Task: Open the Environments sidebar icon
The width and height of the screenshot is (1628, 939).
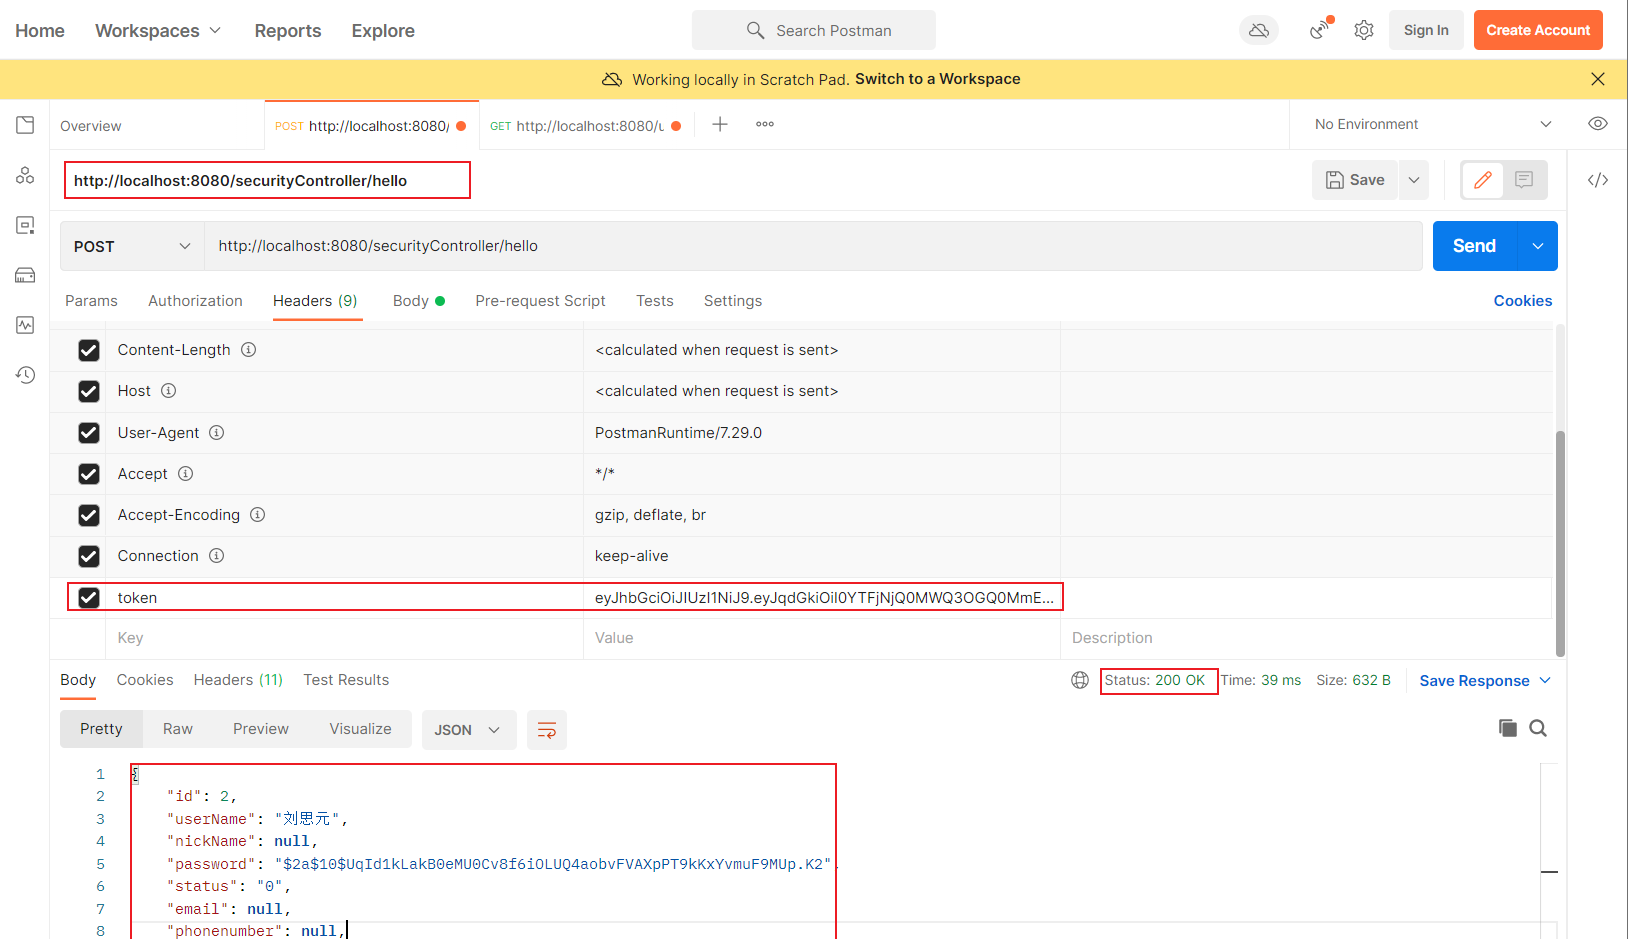Action: pyautogui.click(x=25, y=225)
